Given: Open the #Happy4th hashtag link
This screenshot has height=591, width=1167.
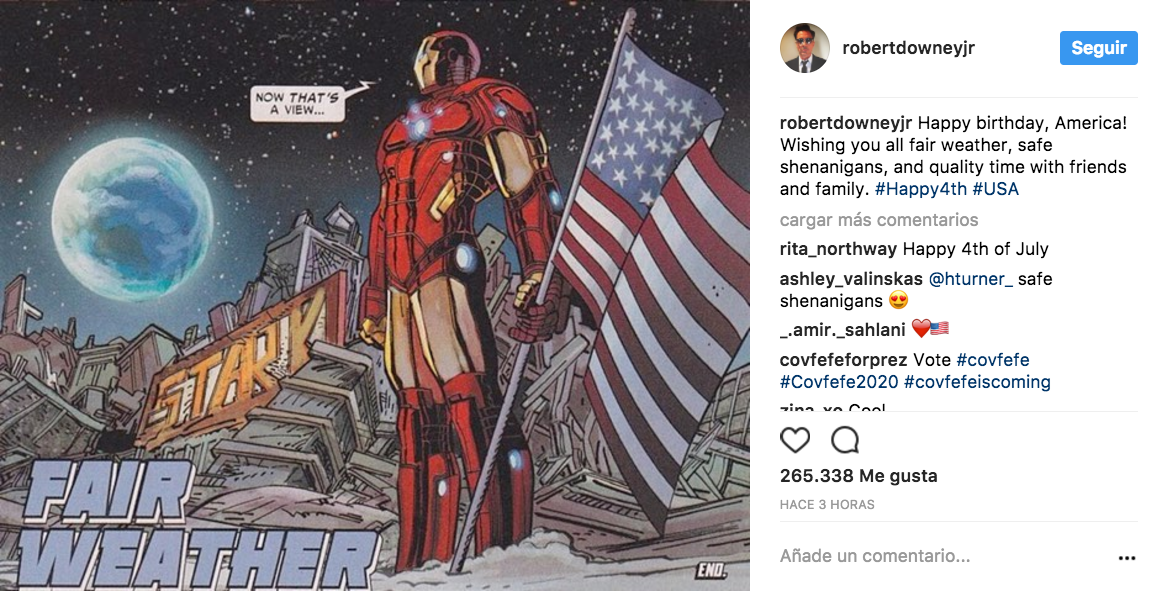Looking at the screenshot, I should coord(921,189).
